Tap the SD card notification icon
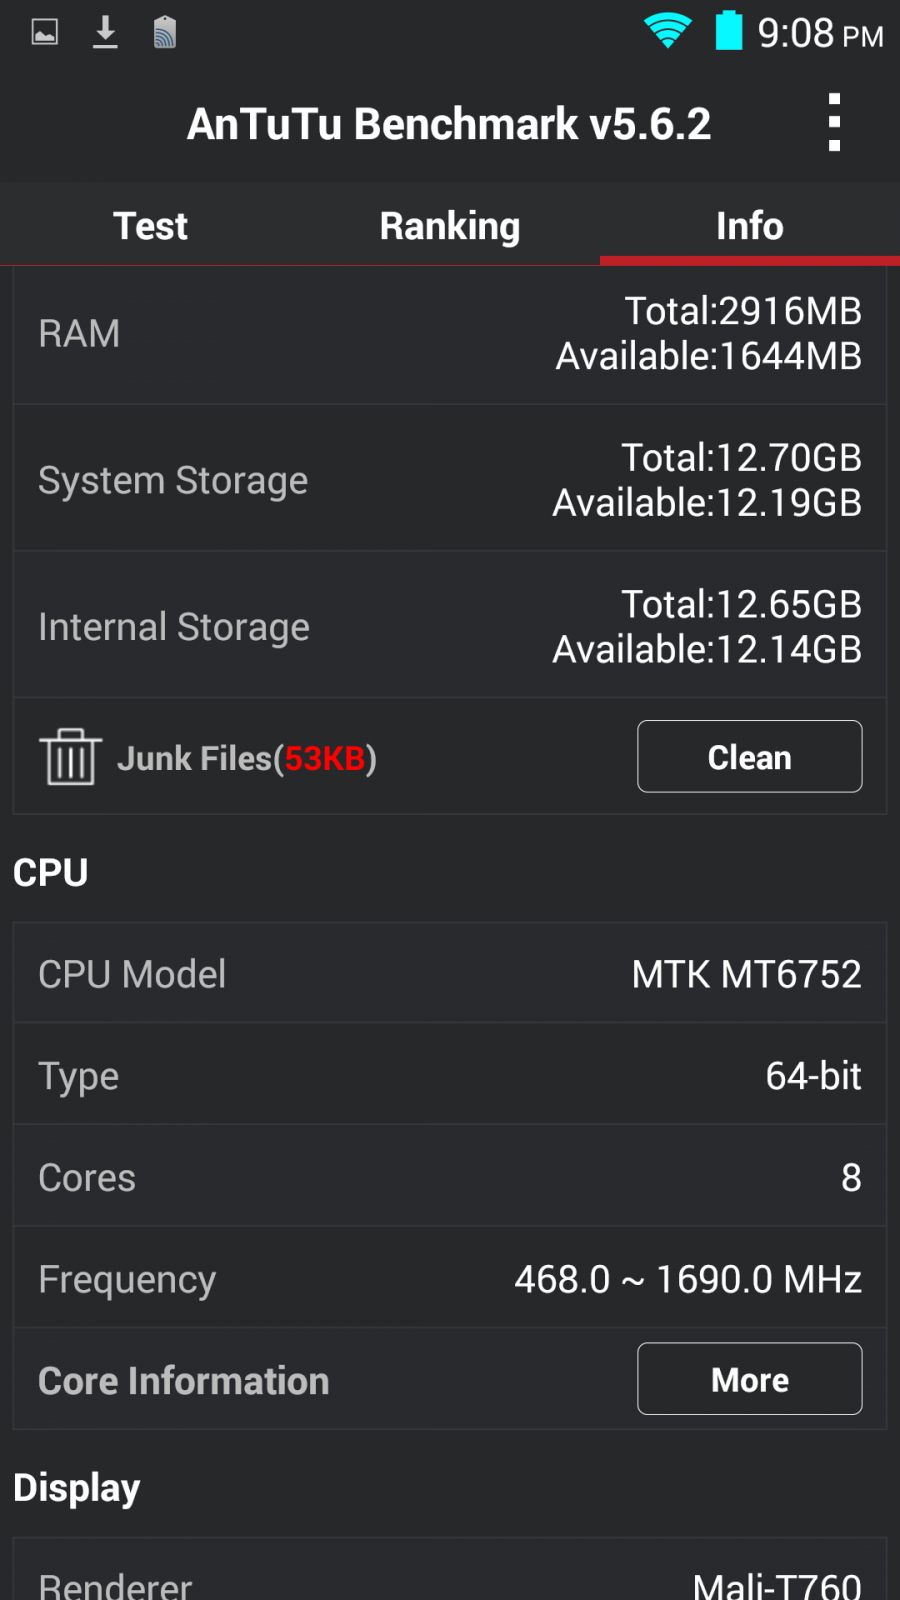Viewport: 900px width, 1600px height. pyautogui.click(x=165, y=32)
